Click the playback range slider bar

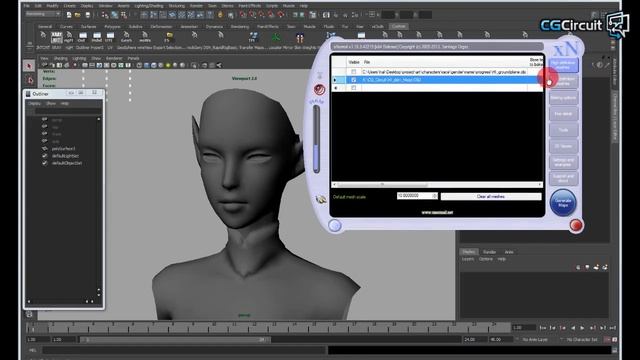(x=175, y=340)
